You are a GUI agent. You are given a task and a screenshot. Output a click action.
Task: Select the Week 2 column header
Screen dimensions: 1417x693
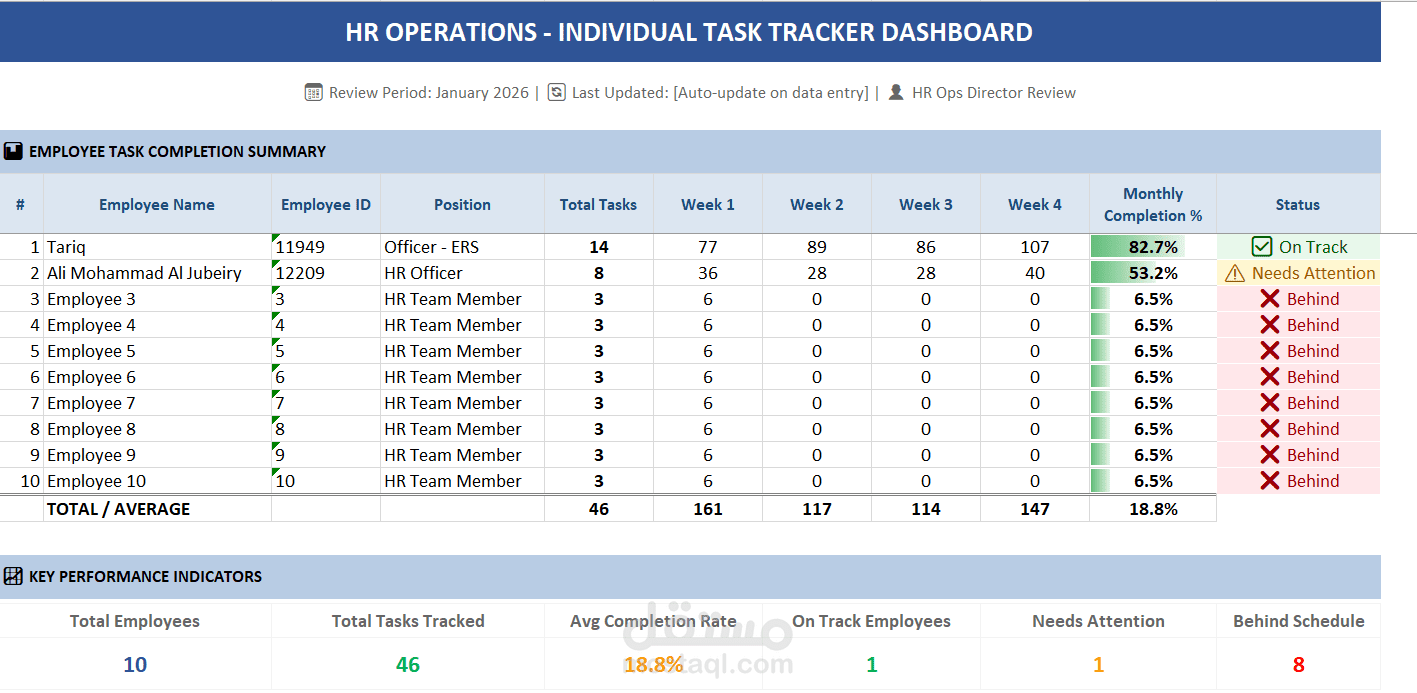click(x=817, y=204)
